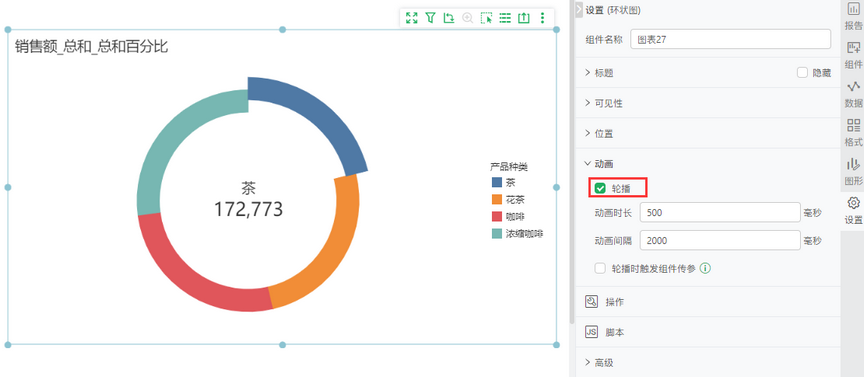Screen dimensions: 864x377
Task: Click the 动画间隔 input field
Action: point(720,240)
